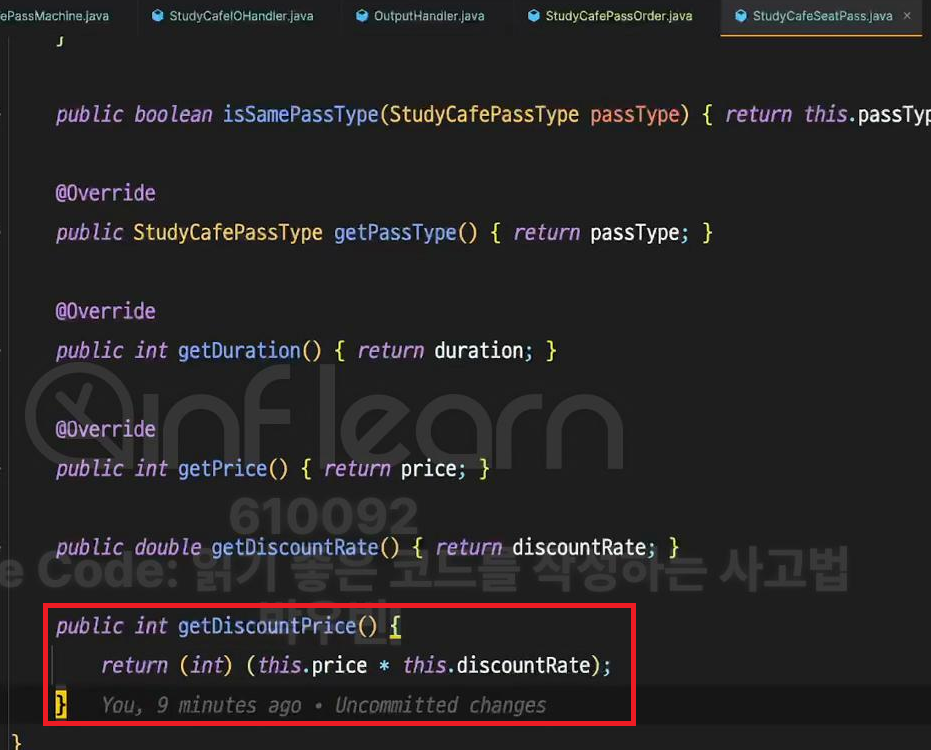Click the highlighted closing brace of getDiscountPrice
Screen dimensions: 931x750
point(61,704)
